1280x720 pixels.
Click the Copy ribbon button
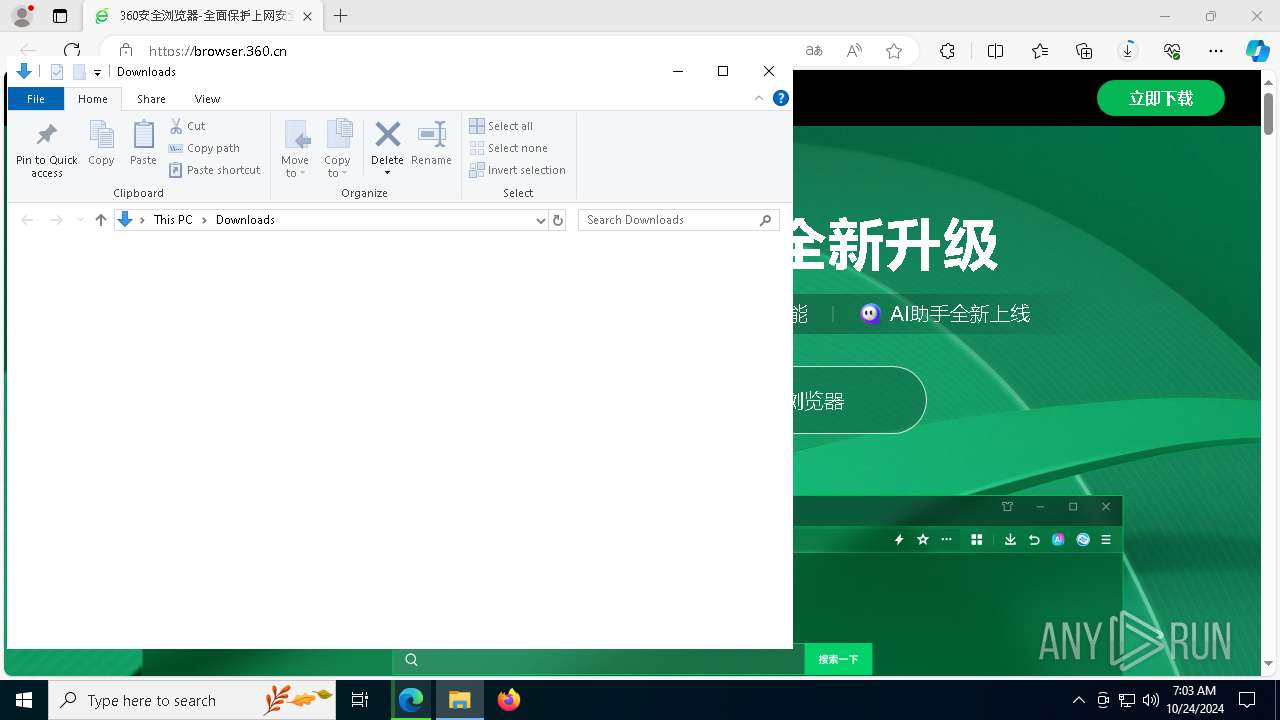[101, 143]
